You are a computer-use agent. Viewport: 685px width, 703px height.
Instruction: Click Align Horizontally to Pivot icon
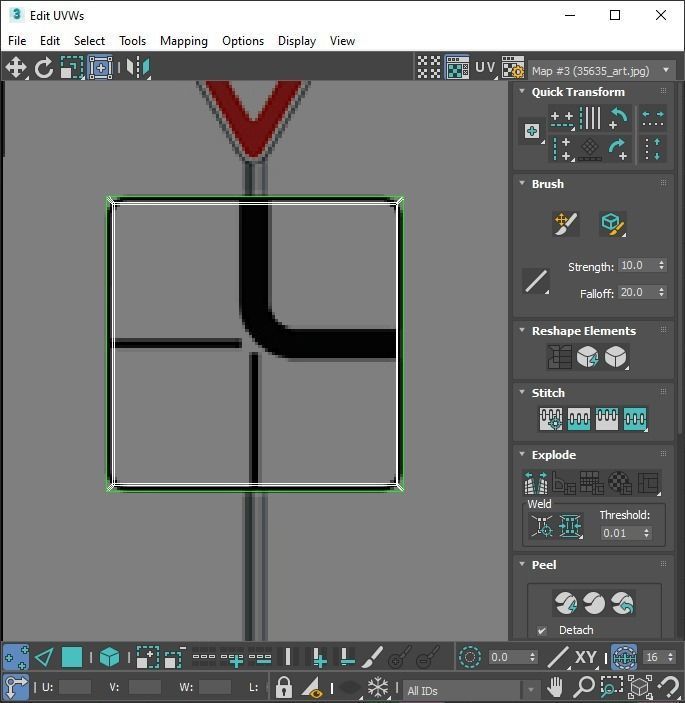click(x=562, y=119)
